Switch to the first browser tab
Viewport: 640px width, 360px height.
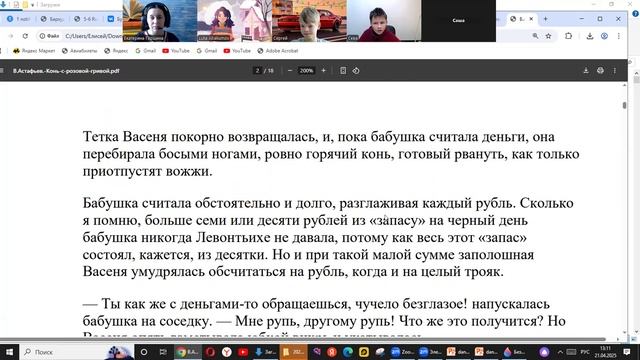pyautogui.click(x=19, y=19)
